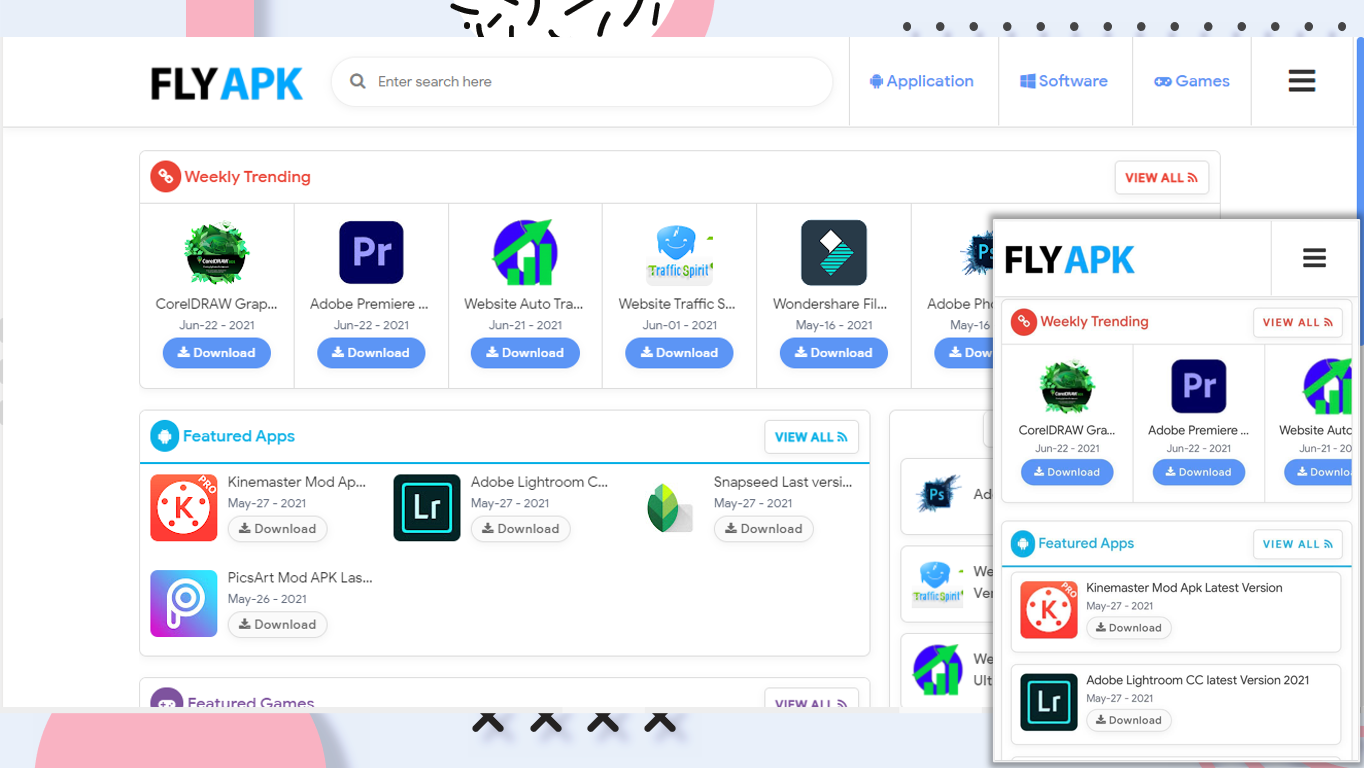The width and height of the screenshot is (1364, 768).
Task: Open the Application menu item
Action: (922, 81)
